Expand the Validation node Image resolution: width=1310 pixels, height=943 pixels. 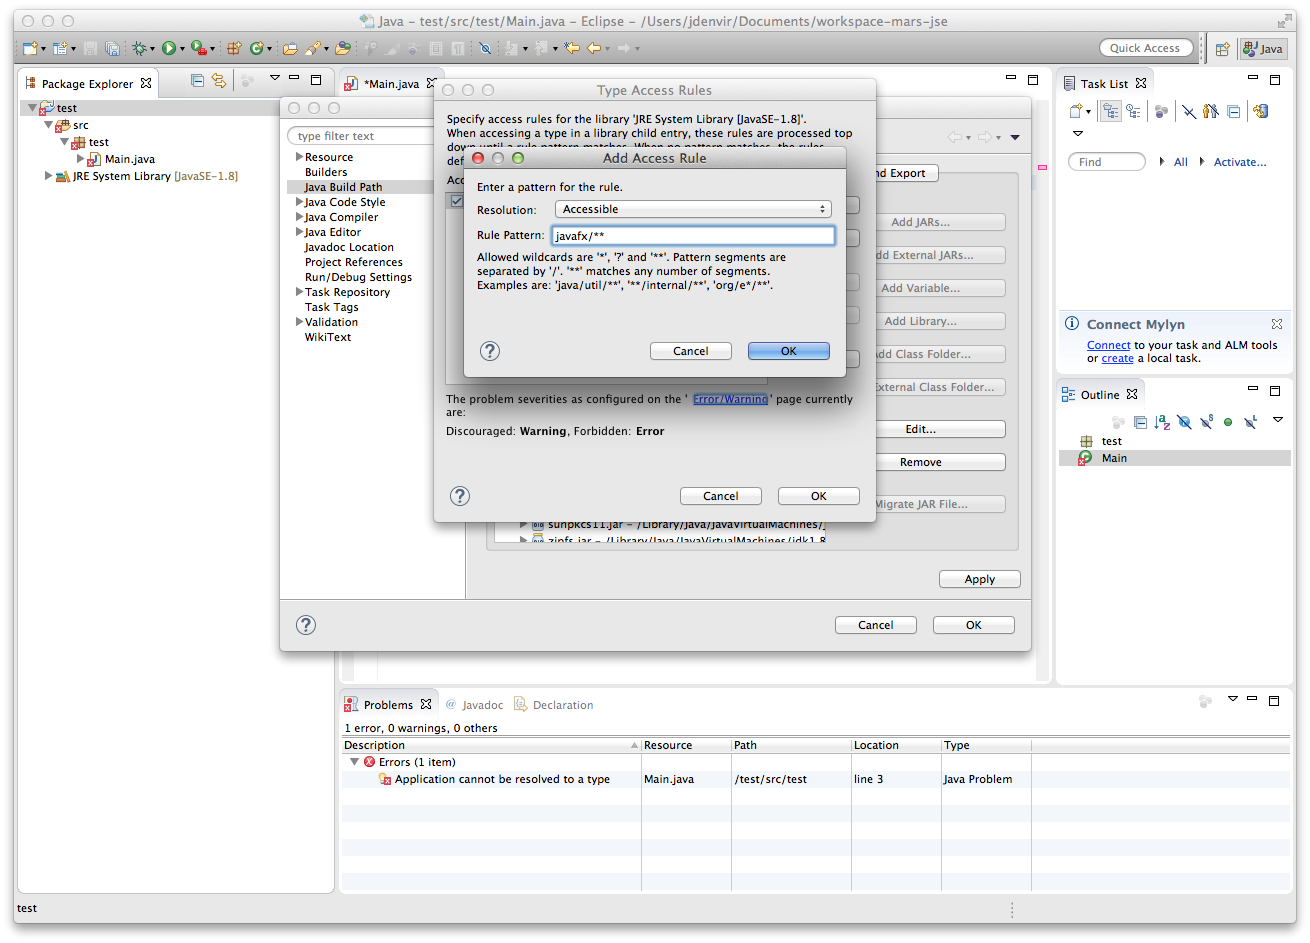click(299, 322)
